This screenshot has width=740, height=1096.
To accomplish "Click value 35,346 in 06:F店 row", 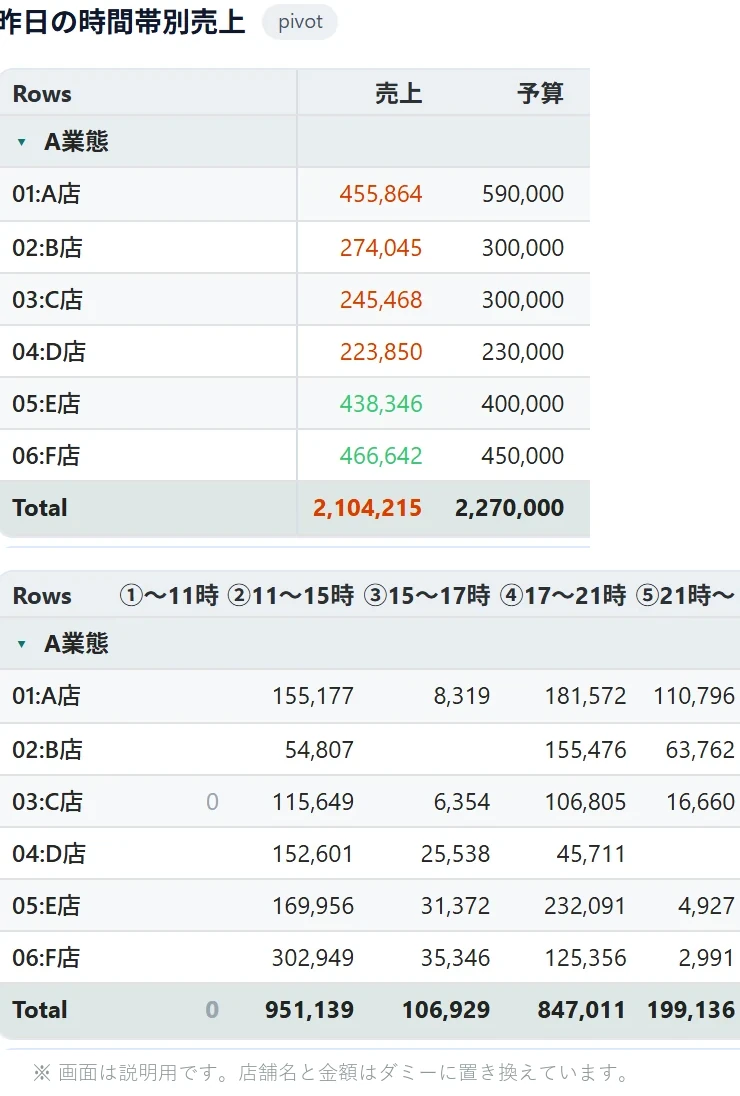I will (x=456, y=958).
